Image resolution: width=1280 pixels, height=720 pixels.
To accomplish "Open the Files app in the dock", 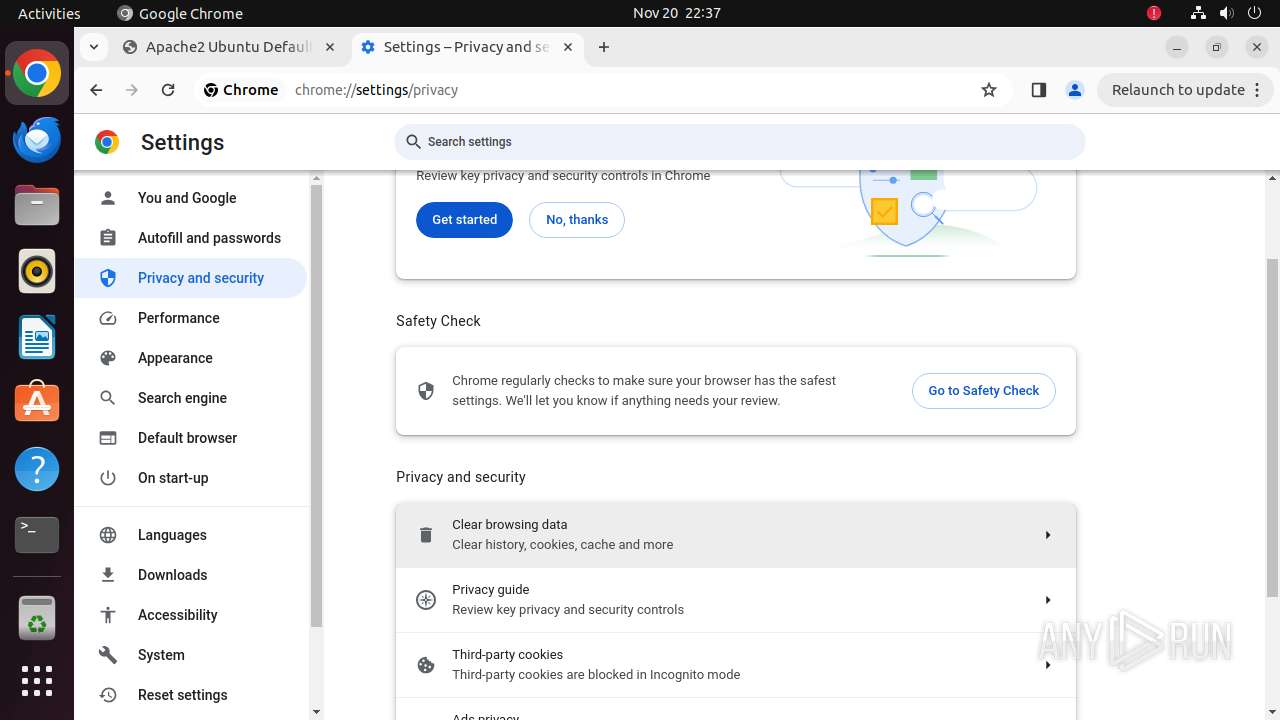I will [37, 205].
